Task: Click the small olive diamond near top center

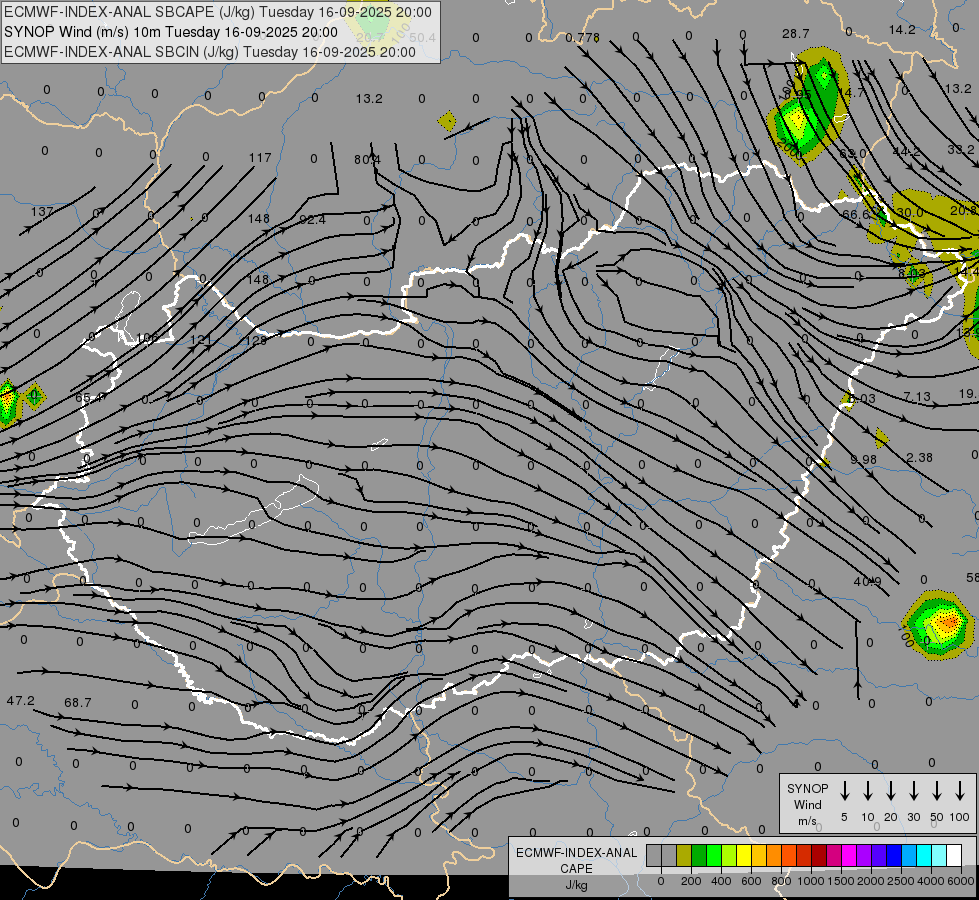Action: [x=447, y=121]
